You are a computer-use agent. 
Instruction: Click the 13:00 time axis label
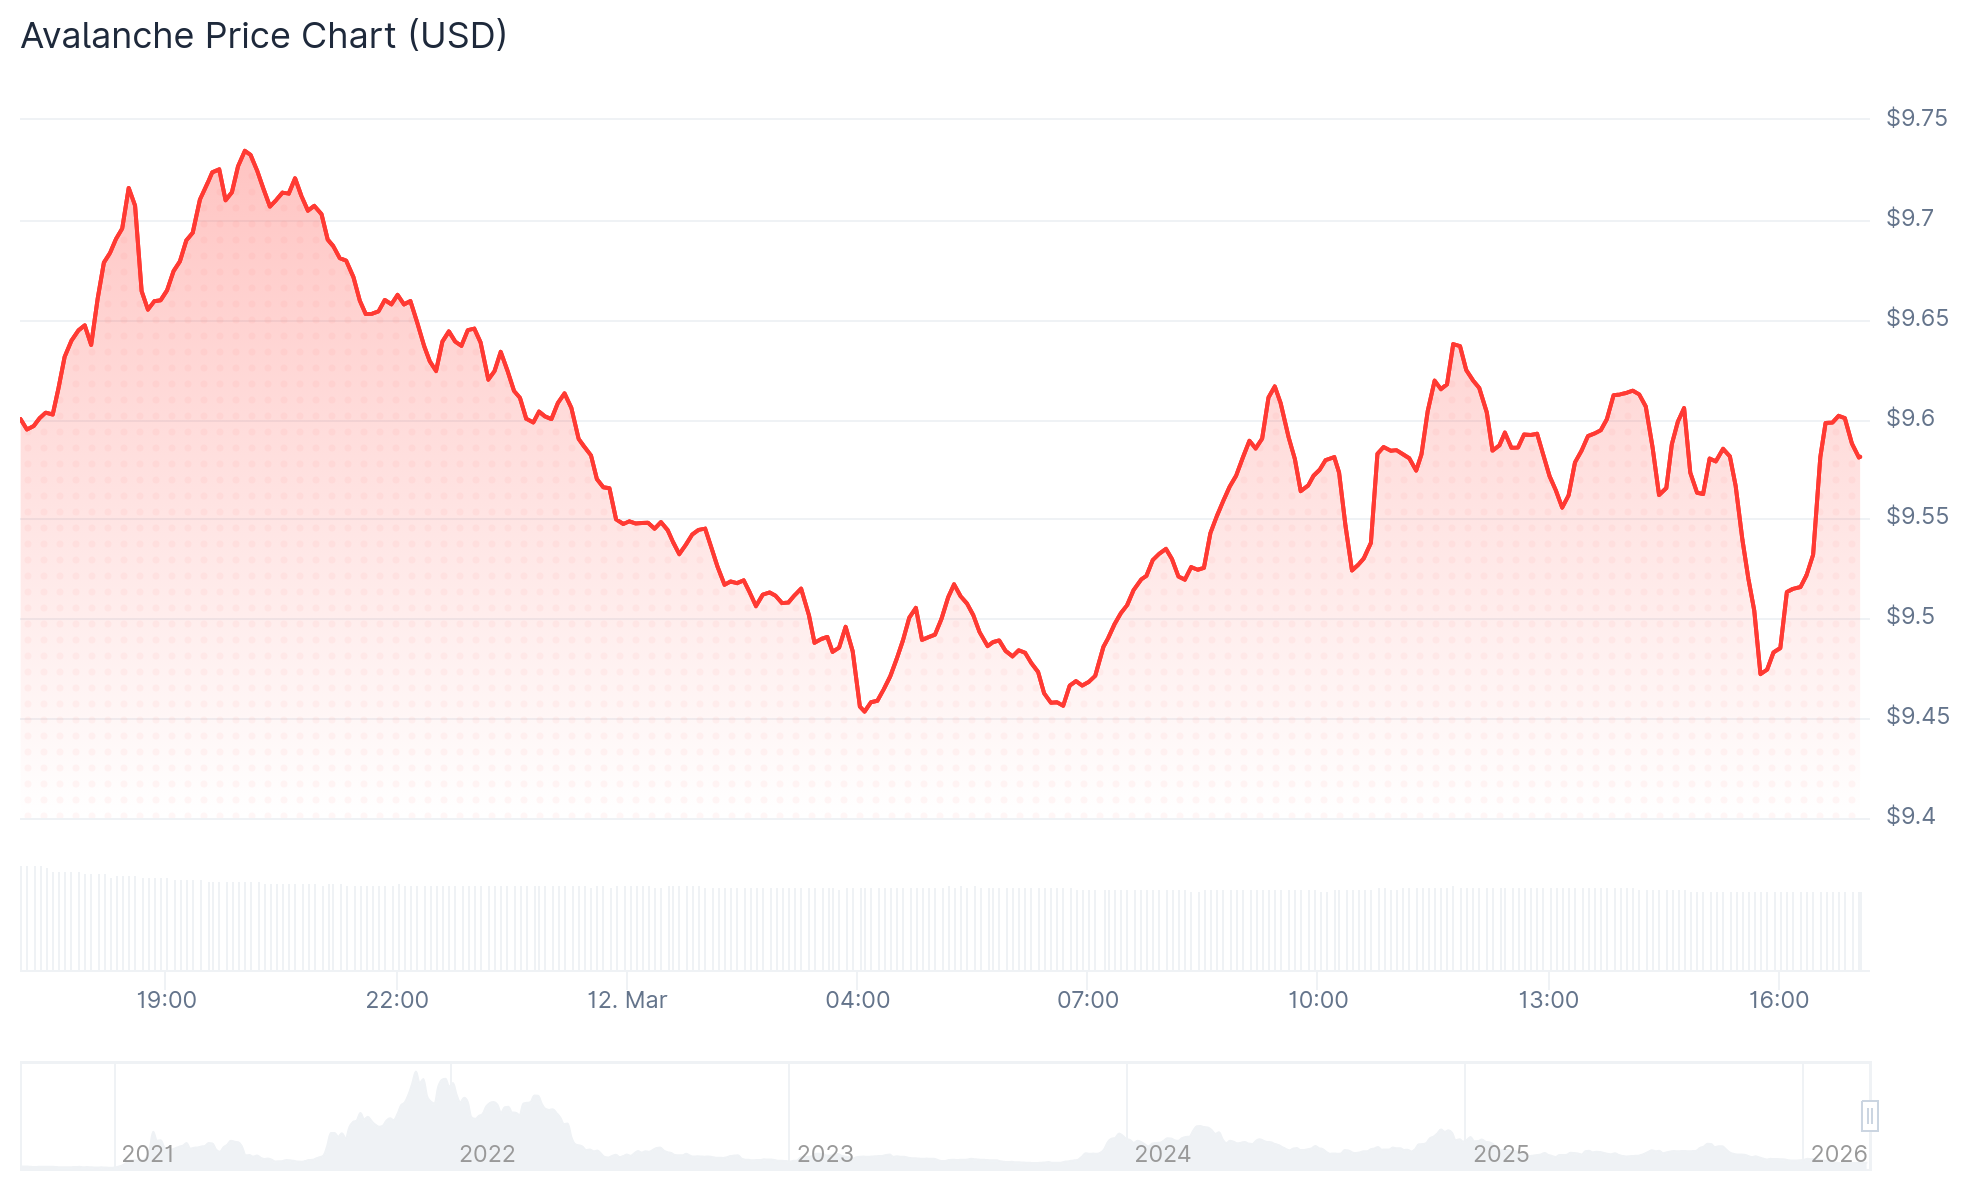[x=1549, y=1000]
